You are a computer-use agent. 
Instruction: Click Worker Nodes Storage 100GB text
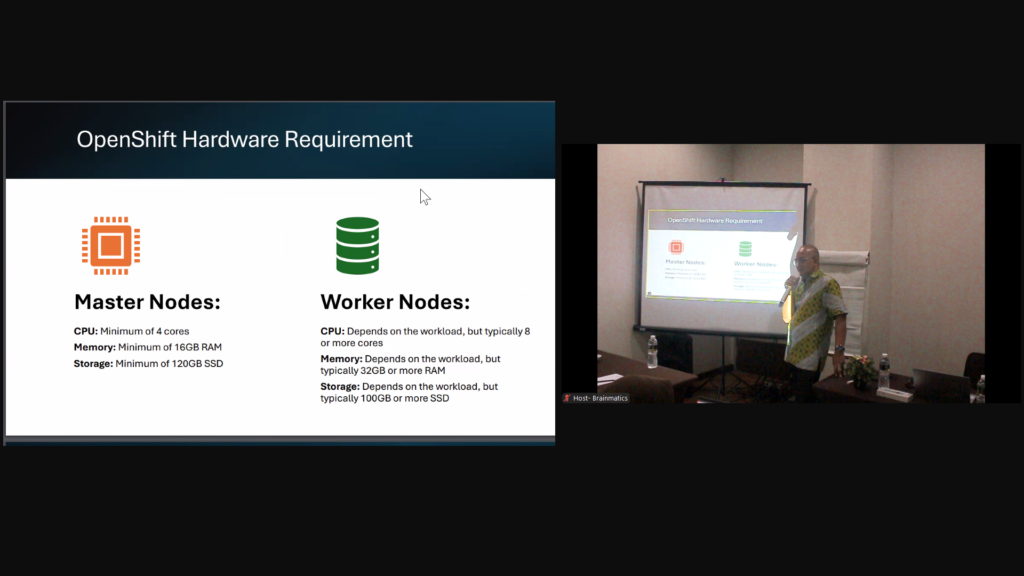(x=409, y=392)
